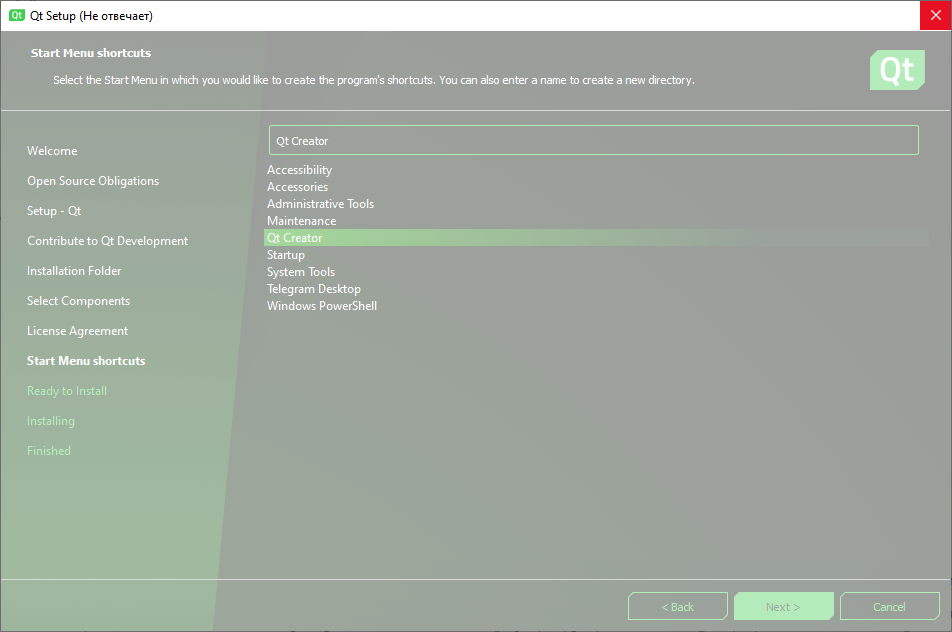Select Accessibility in the folder list
952x632 pixels.
(x=299, y=170)
